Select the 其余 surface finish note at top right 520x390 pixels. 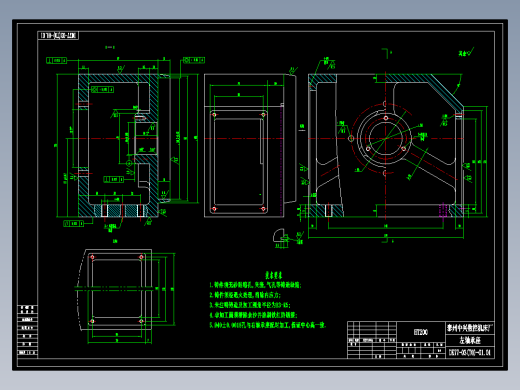466,53
